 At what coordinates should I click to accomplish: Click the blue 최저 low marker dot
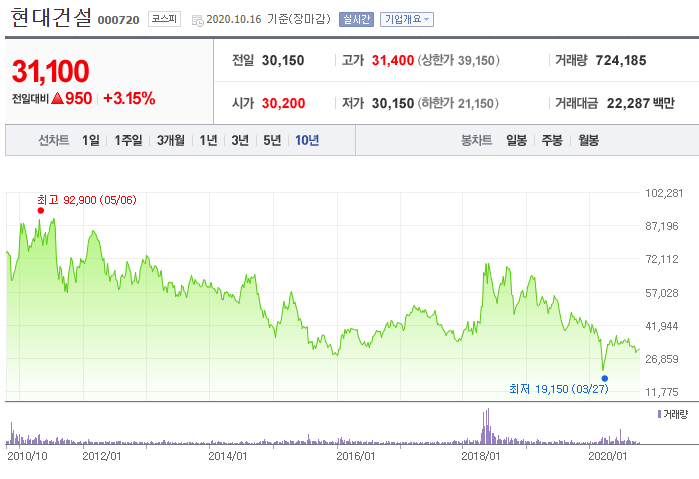tap(604, 379)
